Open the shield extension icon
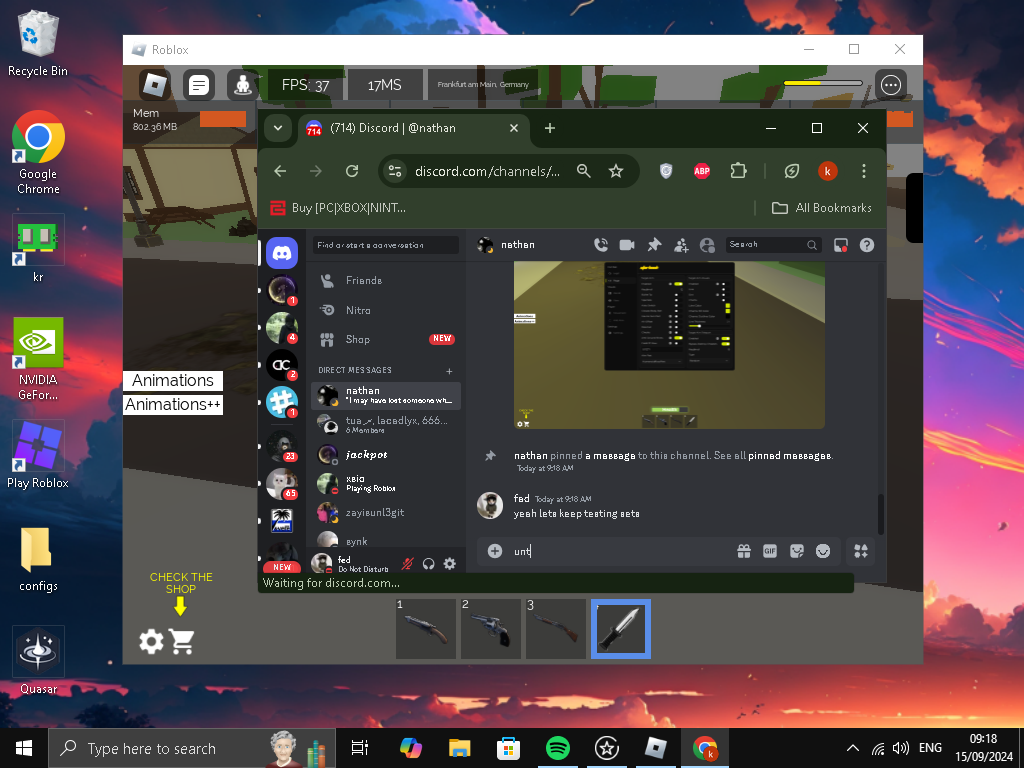Screen dimensions: 1024x768 [666, 171]
